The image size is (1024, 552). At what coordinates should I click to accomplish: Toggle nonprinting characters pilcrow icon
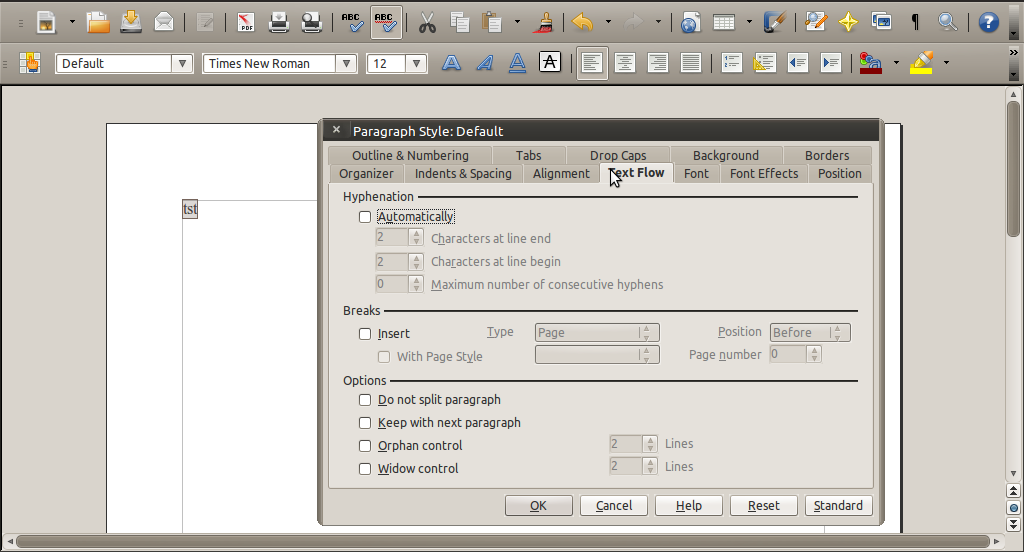(x=915, y=21)
